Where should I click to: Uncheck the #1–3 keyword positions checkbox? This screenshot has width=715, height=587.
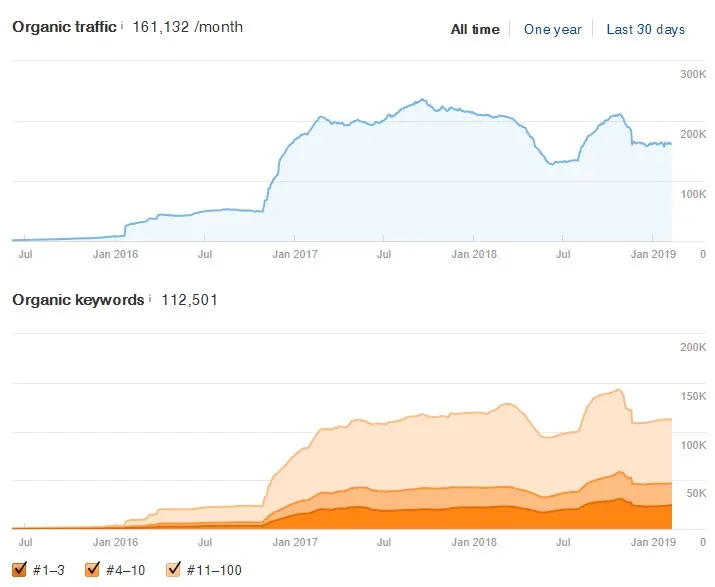click(19, 569)
